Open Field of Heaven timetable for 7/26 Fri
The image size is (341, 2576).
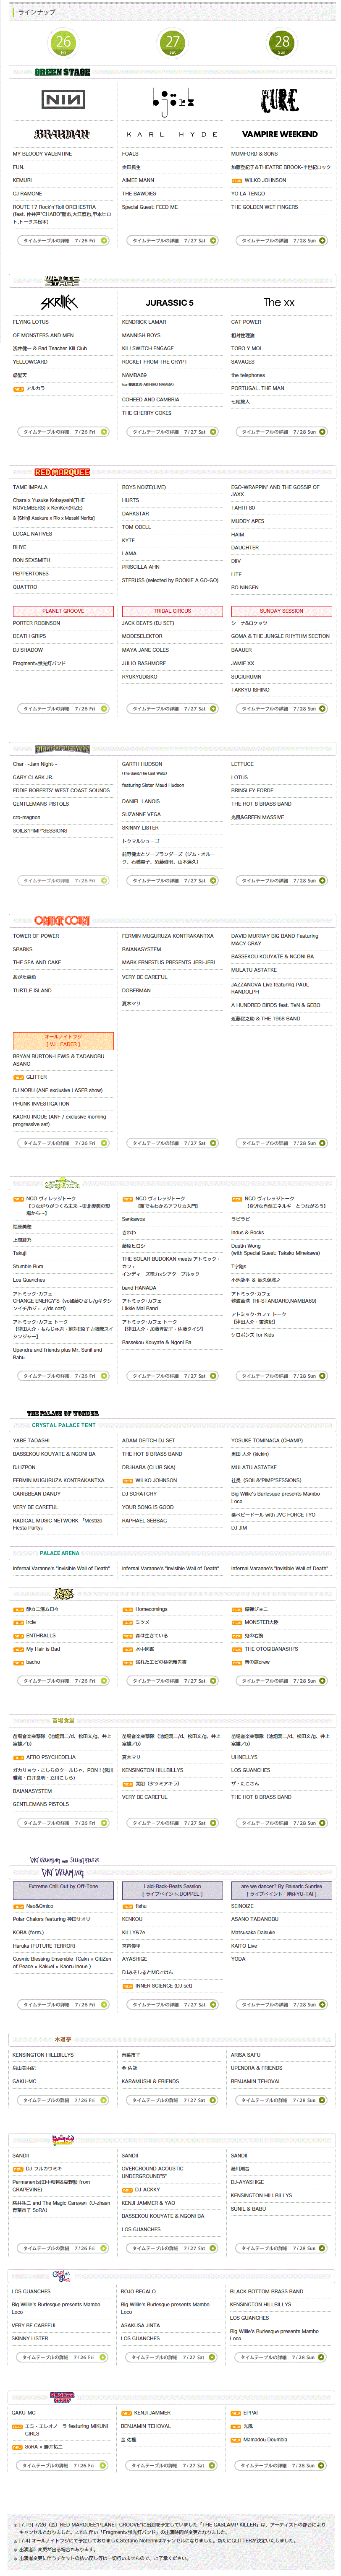pos(63,881)
